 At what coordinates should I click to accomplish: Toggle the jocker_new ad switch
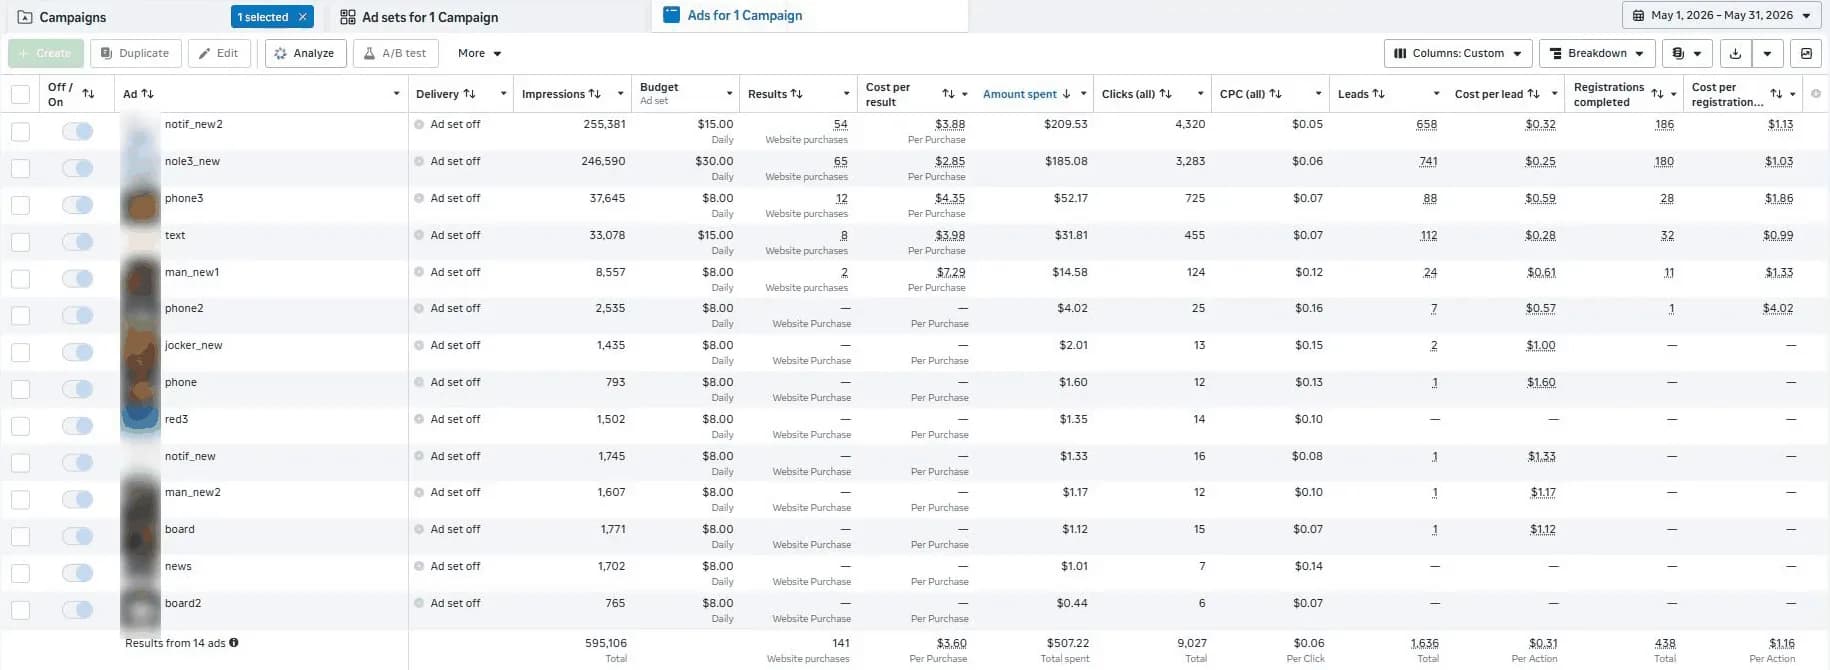click(77, 352)
